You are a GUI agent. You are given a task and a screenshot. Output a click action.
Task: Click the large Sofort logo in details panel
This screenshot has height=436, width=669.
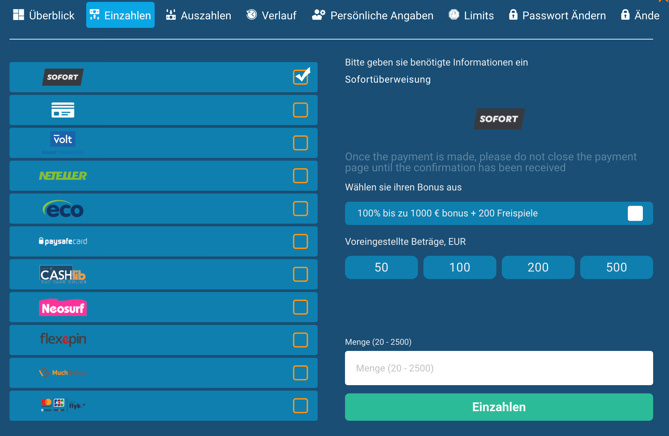pyautogui.click(x=499, y=119)
